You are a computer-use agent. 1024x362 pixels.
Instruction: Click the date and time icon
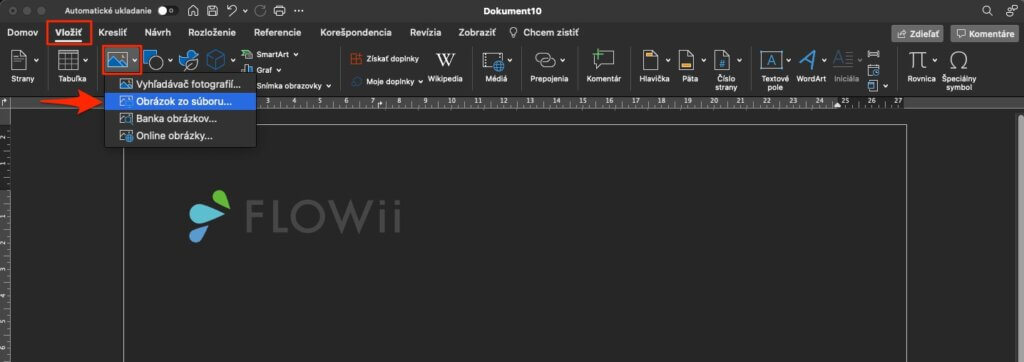point(873,69)
